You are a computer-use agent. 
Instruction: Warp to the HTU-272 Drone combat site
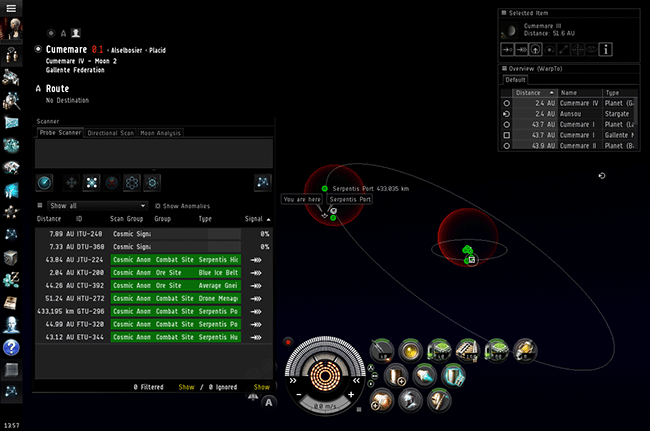256,298
